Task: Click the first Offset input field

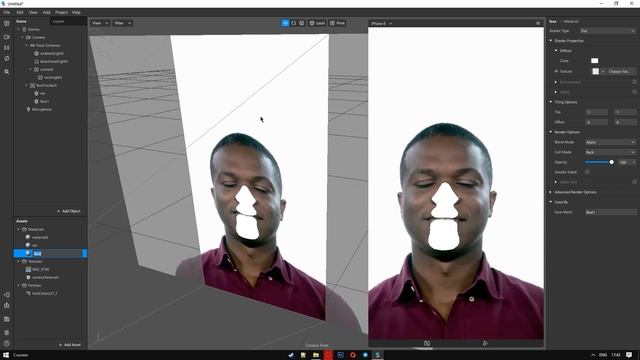Action: [596, 122]
